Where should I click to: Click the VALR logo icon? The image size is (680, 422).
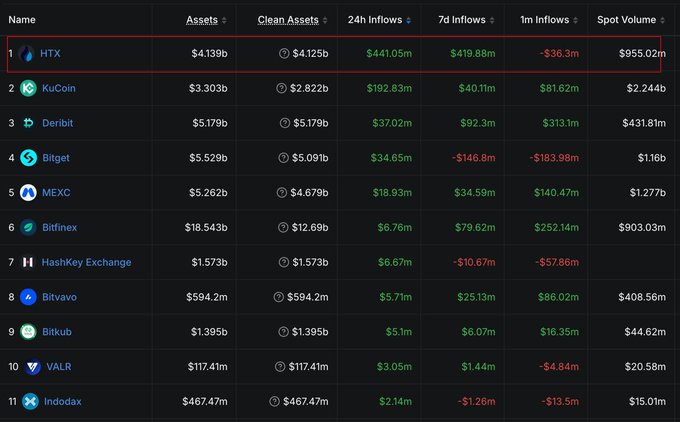click(32, 367)
